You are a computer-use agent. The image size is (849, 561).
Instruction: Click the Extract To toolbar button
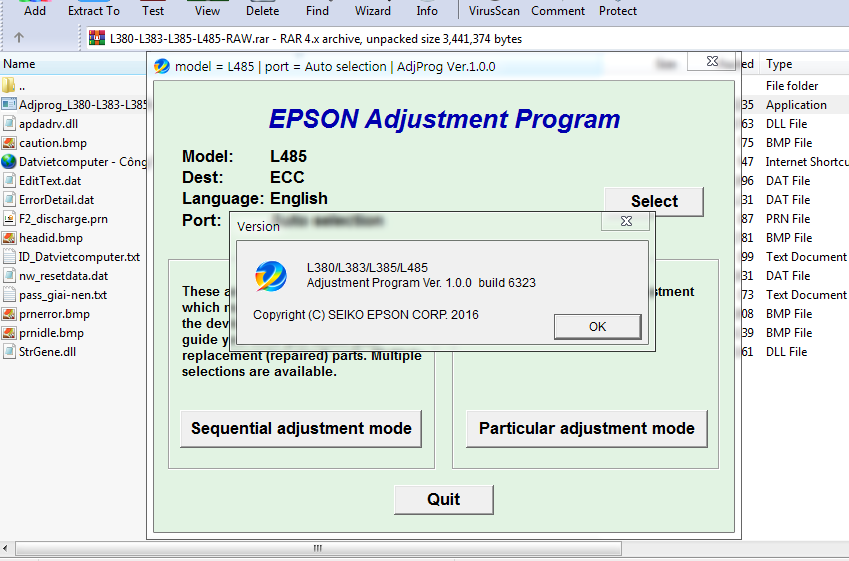[x=94, y=10]
